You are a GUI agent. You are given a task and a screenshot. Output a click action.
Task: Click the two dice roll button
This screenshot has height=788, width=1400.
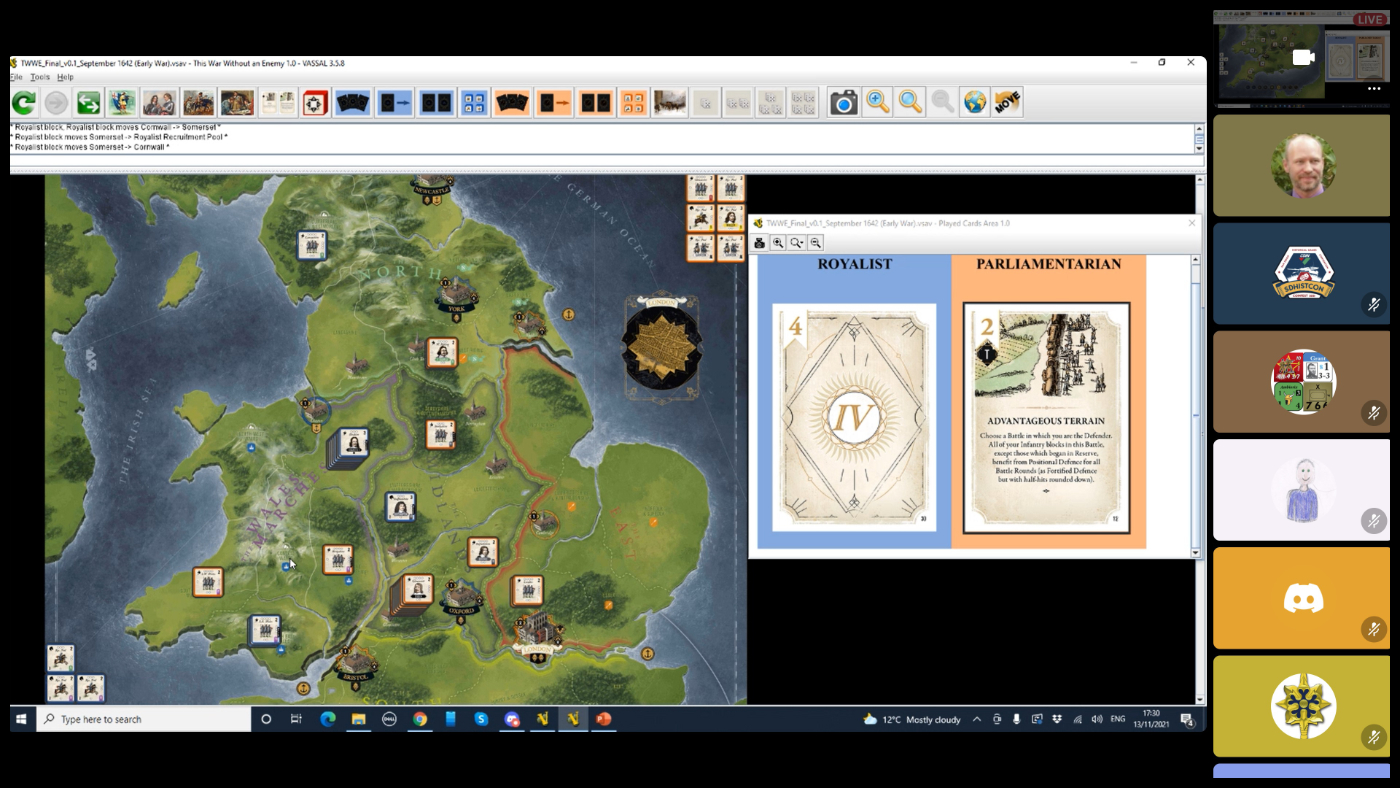click(x=738, y=102)
